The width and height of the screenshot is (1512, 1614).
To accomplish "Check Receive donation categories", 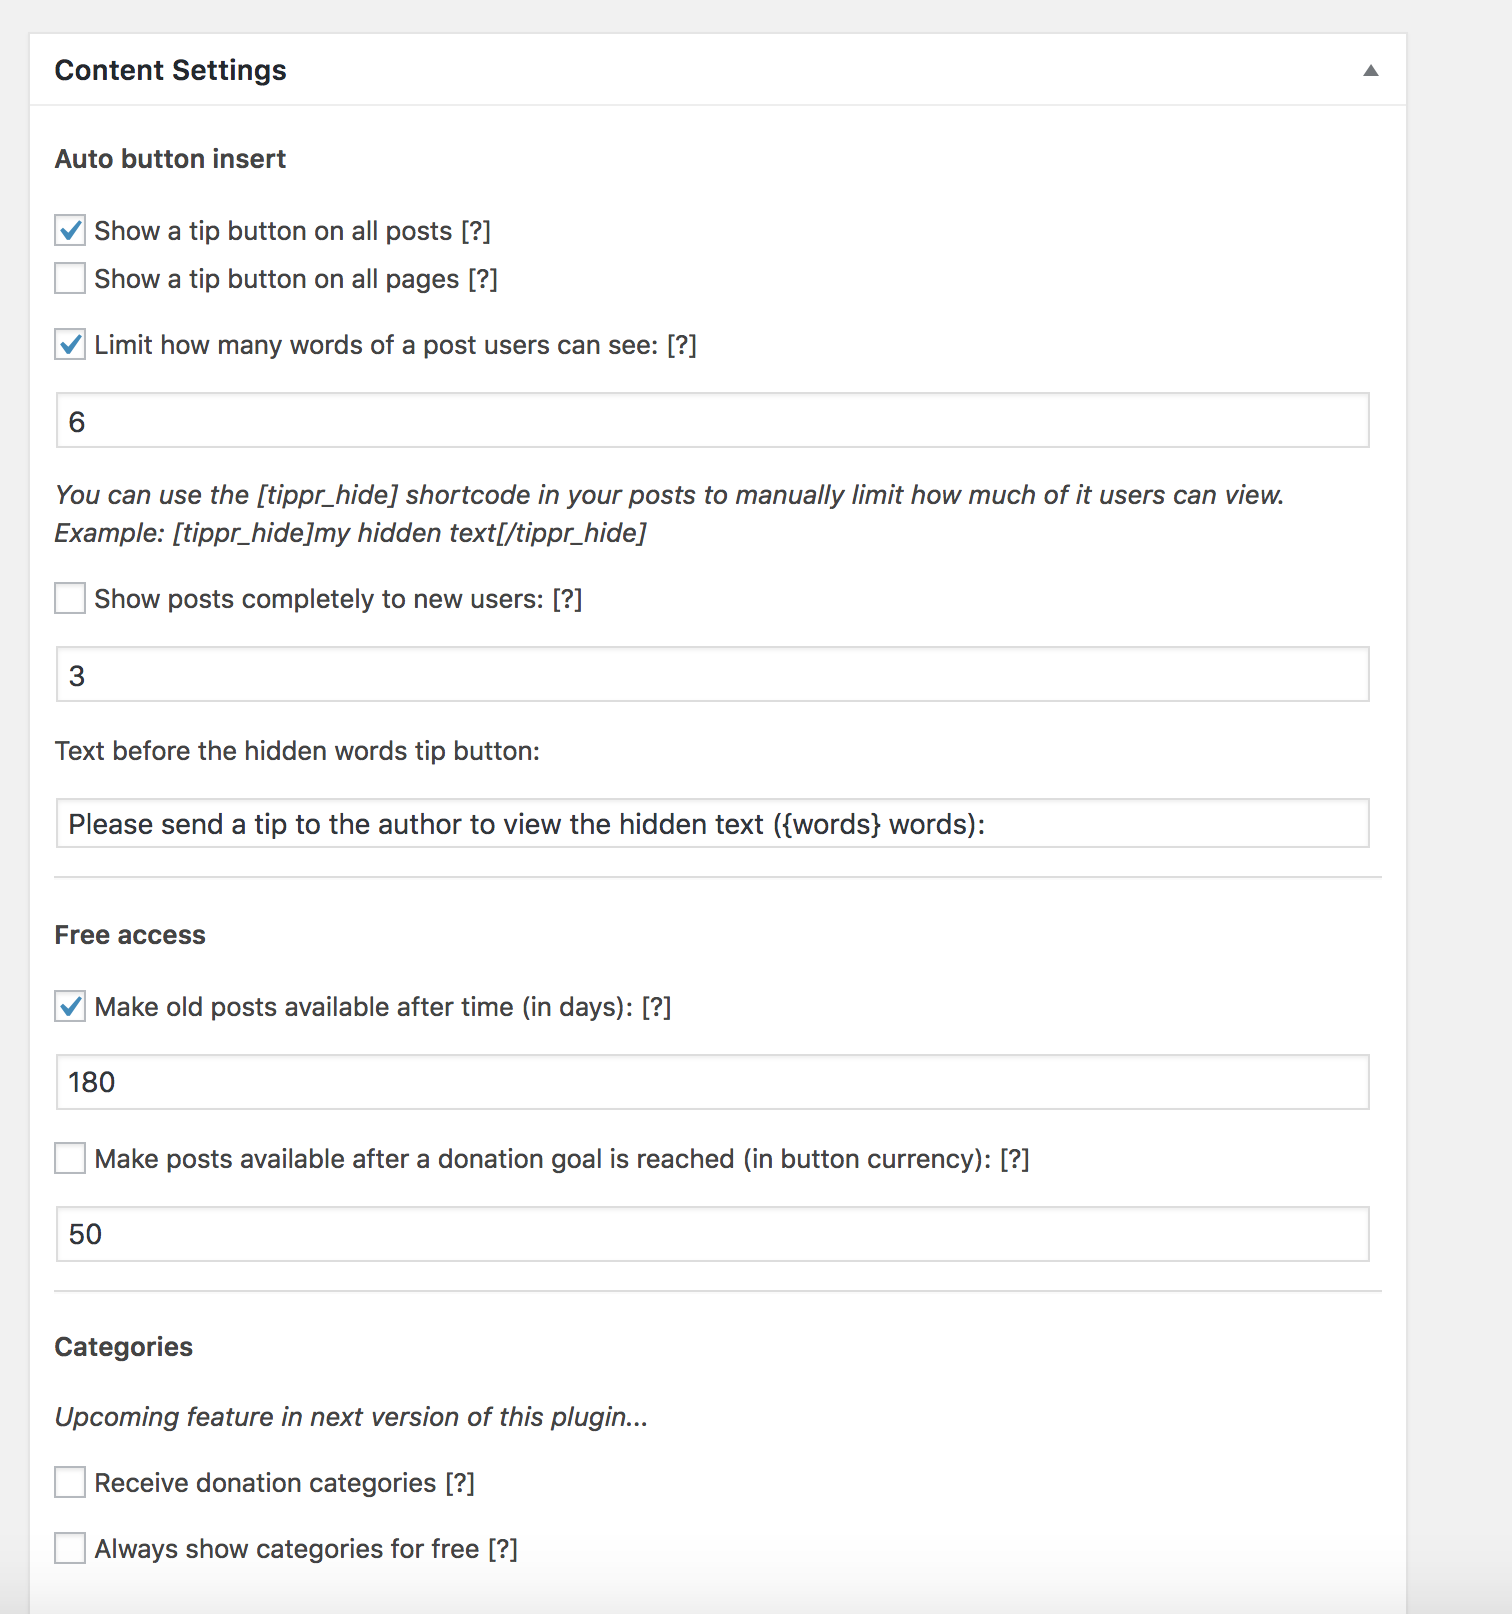I will pyautogui.click(x=70, y=1482).
